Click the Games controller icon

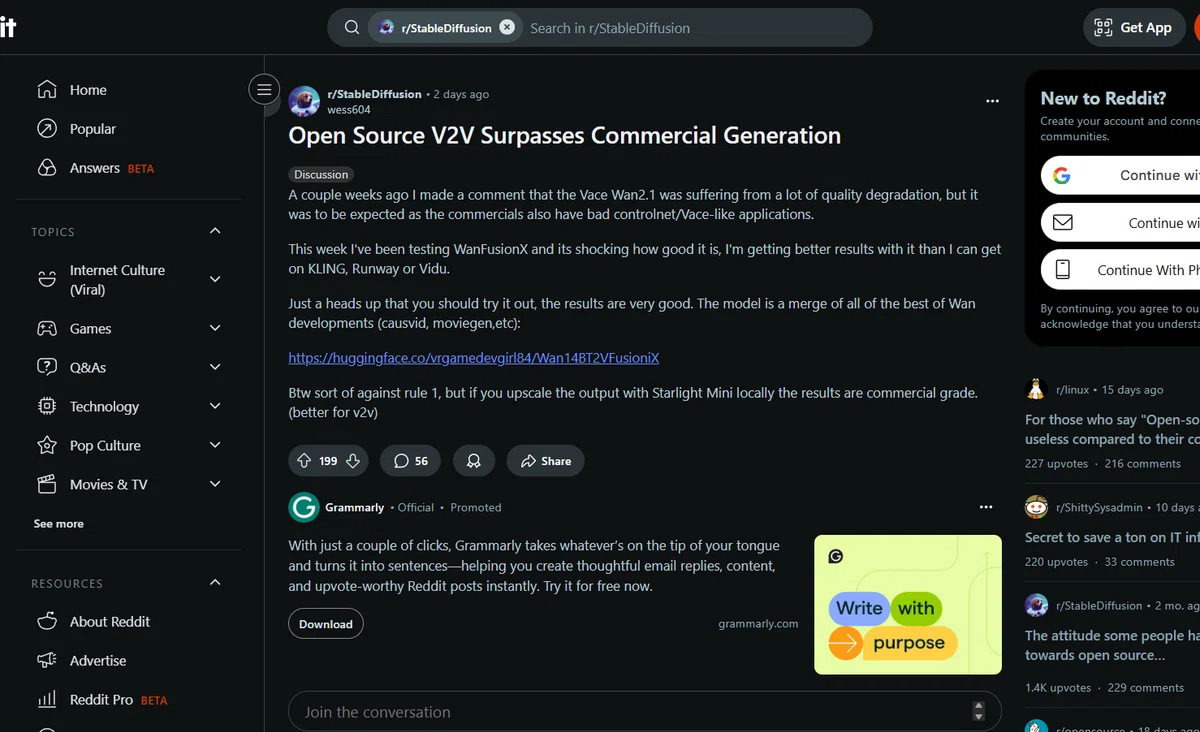pos(47,328)
